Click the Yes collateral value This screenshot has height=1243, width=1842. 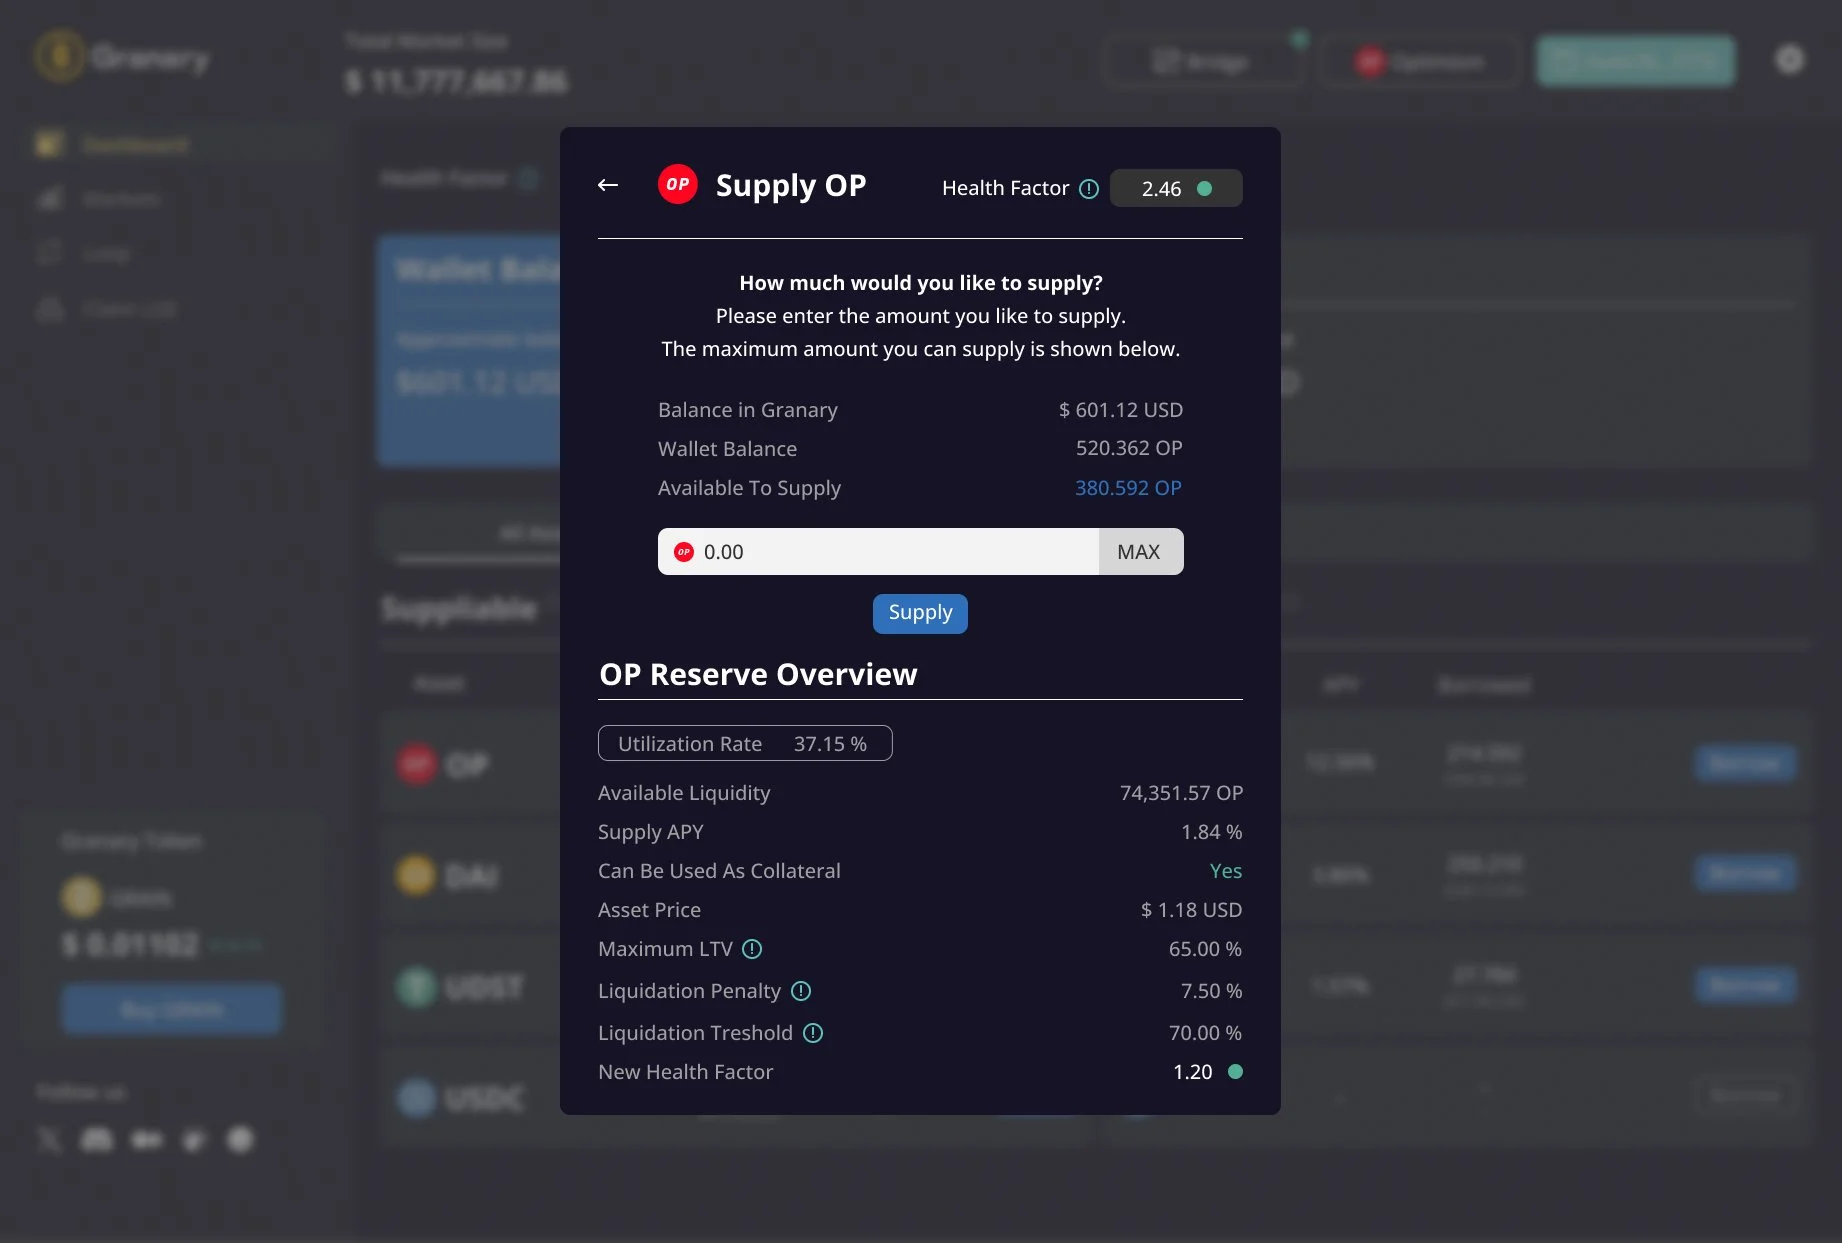1226,871
